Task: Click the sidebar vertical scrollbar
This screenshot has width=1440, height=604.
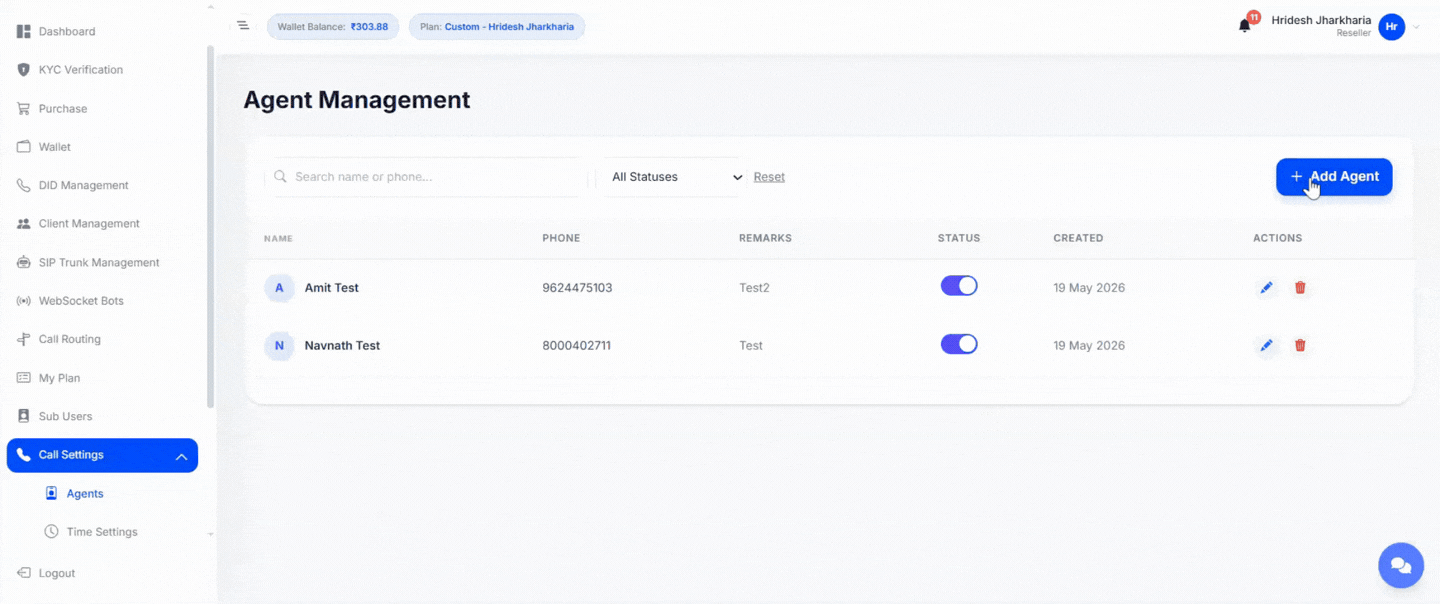Action: point(210,226)
